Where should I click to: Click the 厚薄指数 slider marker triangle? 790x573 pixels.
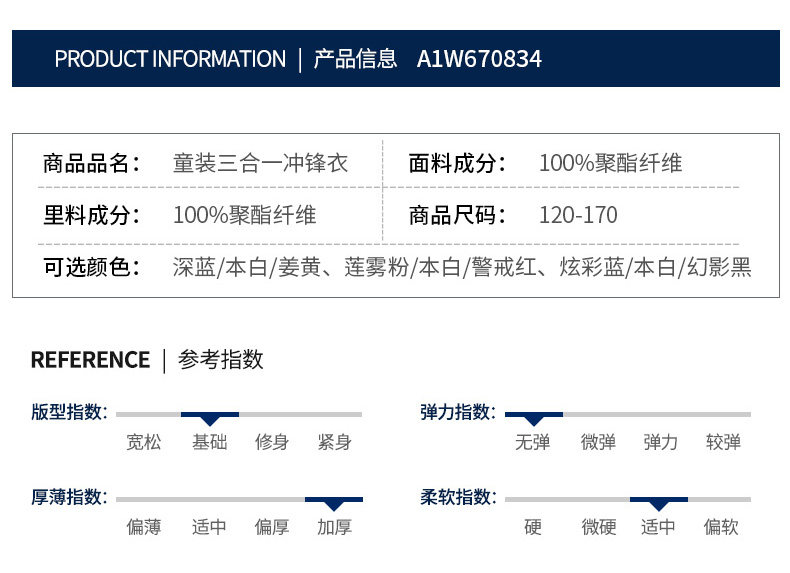(334, 504)
